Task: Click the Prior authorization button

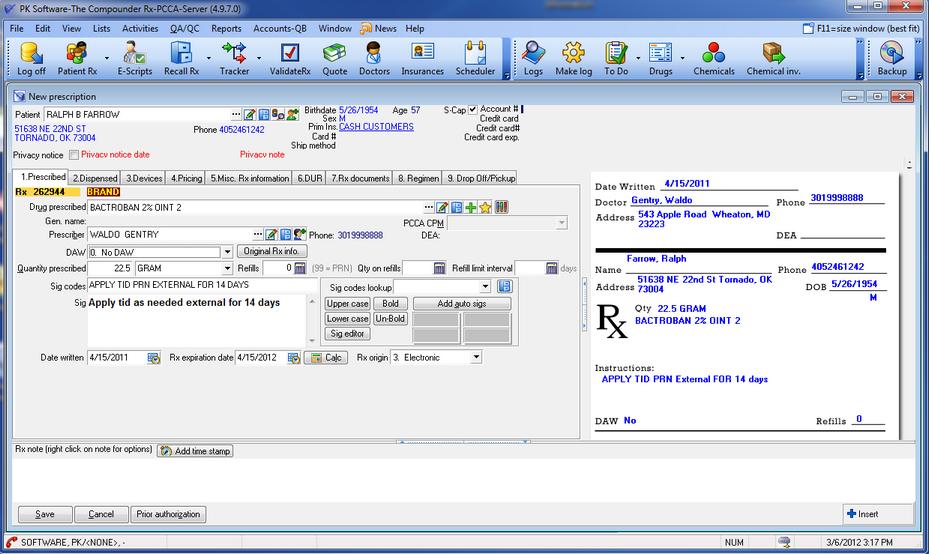Action: (168, 514)
